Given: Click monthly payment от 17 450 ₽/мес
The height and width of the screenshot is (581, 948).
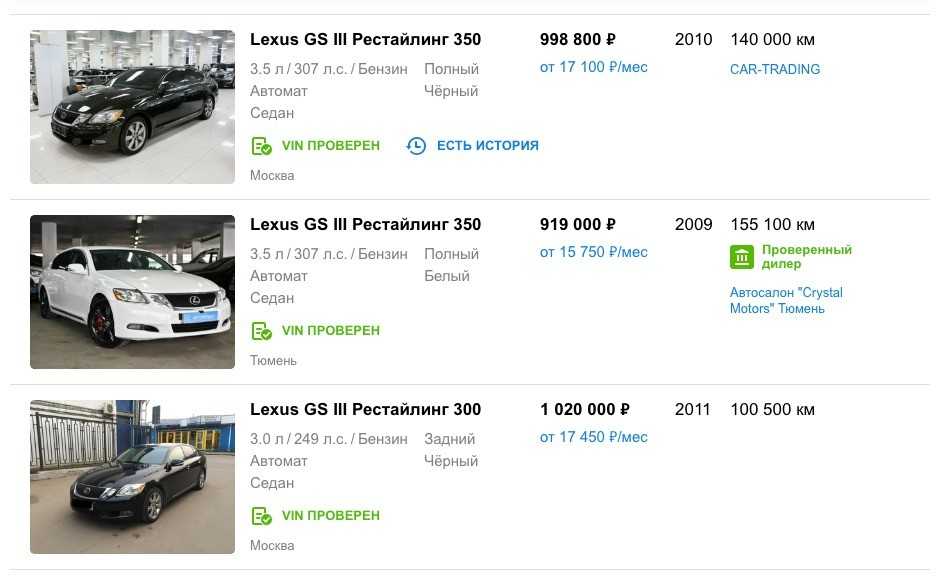Looking at the screenshot, I should point(593,437).
